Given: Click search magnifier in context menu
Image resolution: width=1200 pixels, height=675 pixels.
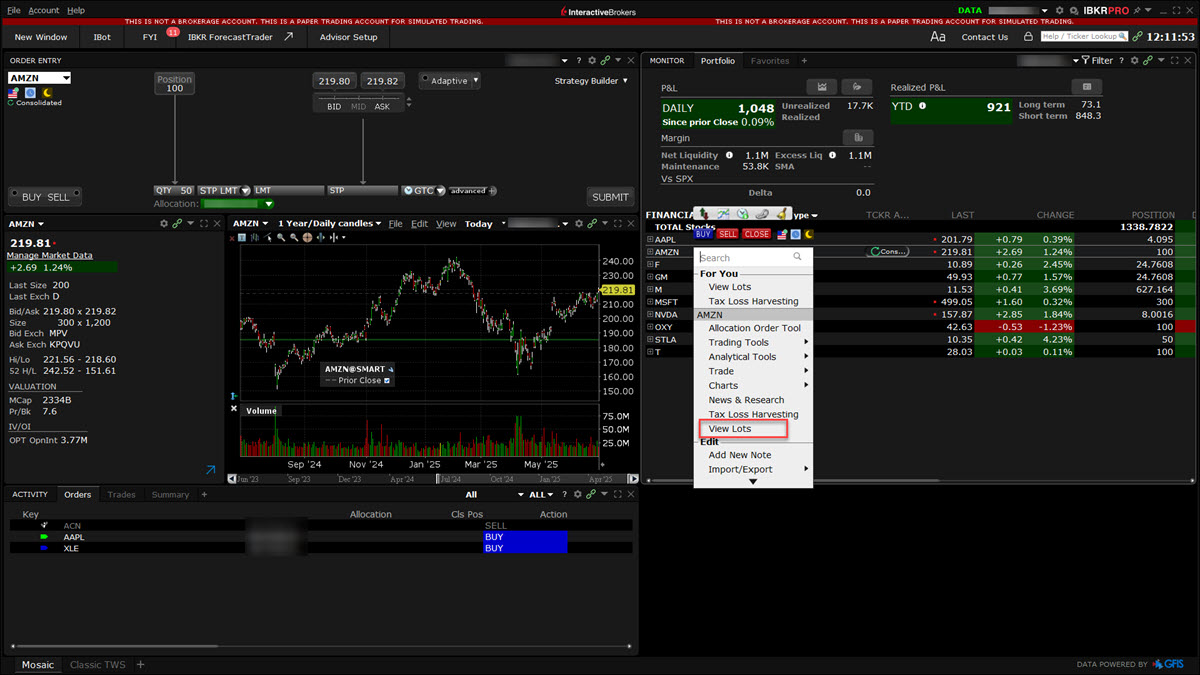Looking at the screenshot, I should (x=797, y=257).
